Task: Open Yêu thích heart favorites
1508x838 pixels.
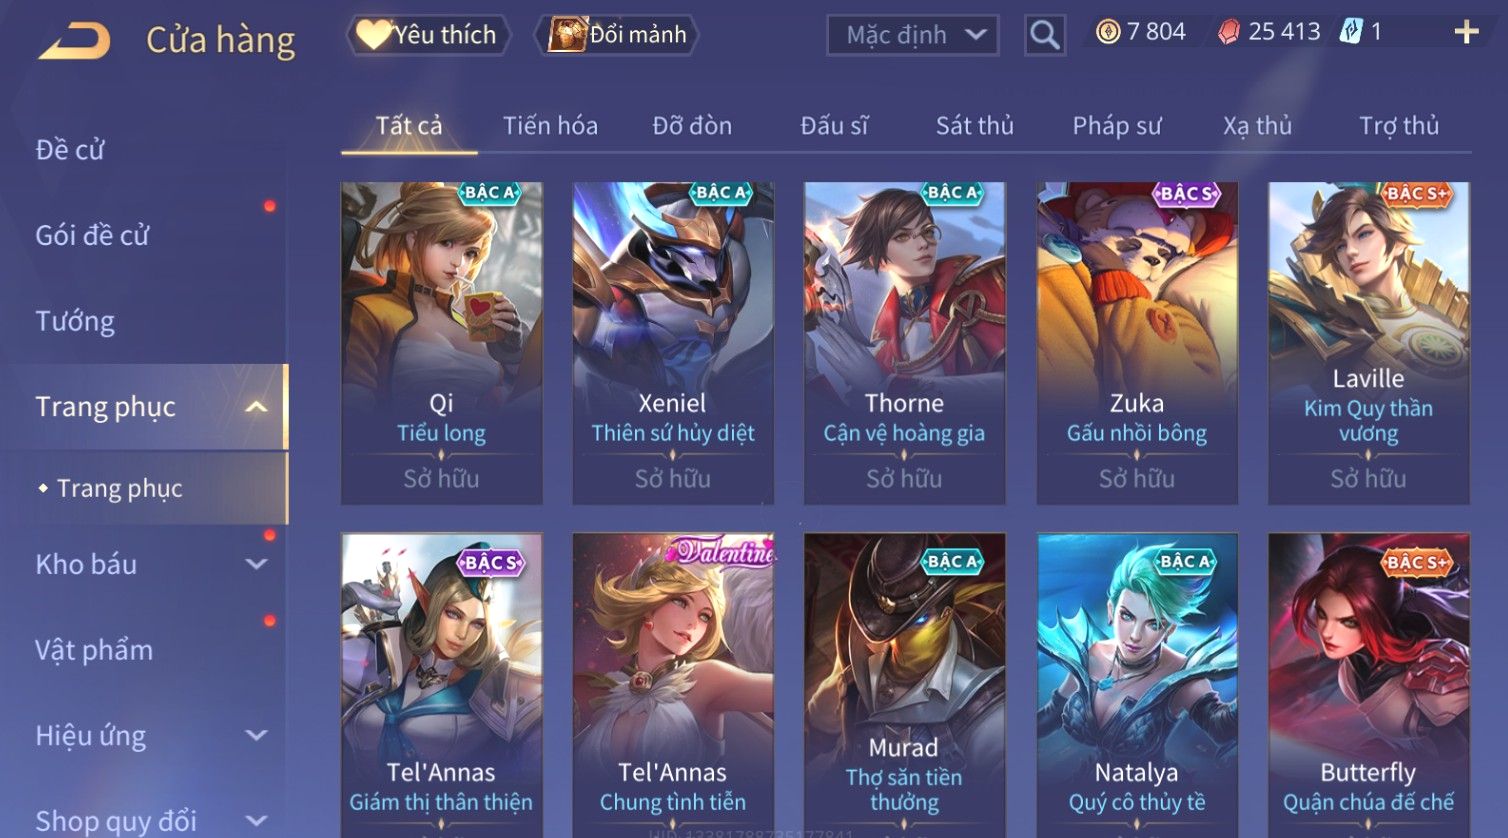Action: coord(428,35)
